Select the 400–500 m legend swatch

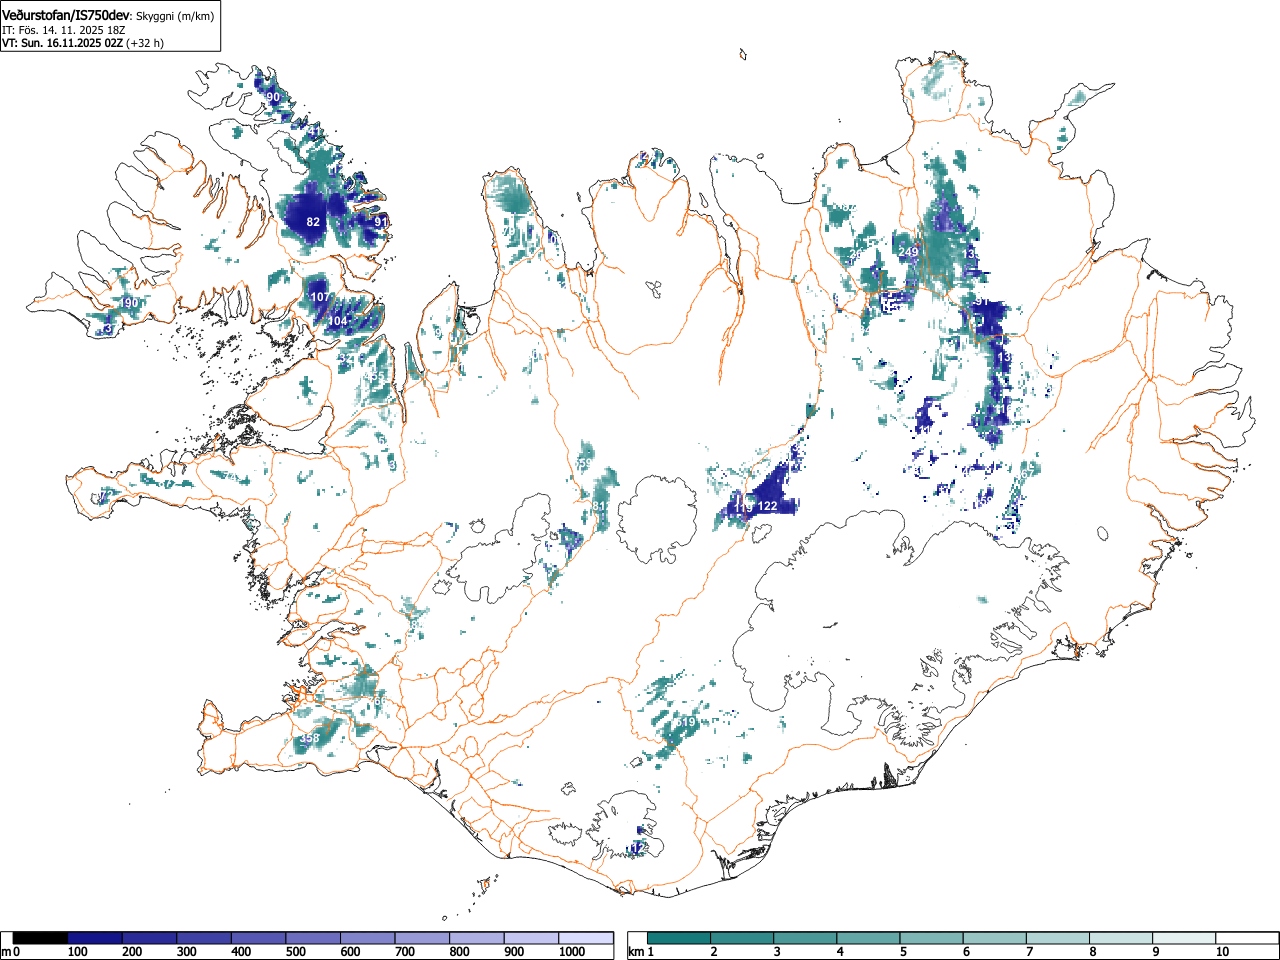tap(259, 938)
